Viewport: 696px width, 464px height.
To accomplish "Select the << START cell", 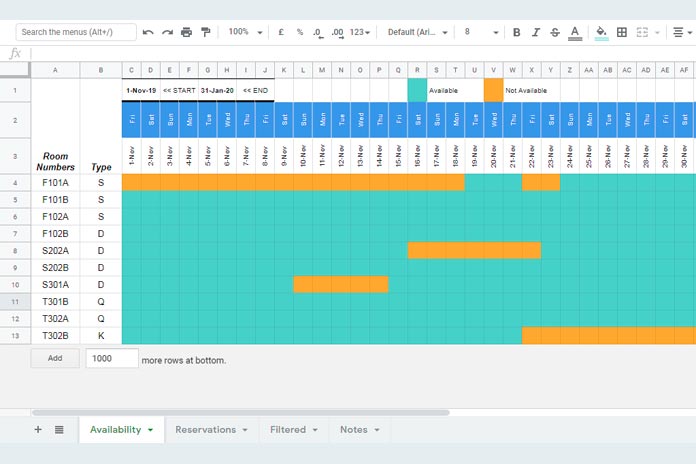I will 179,90.
